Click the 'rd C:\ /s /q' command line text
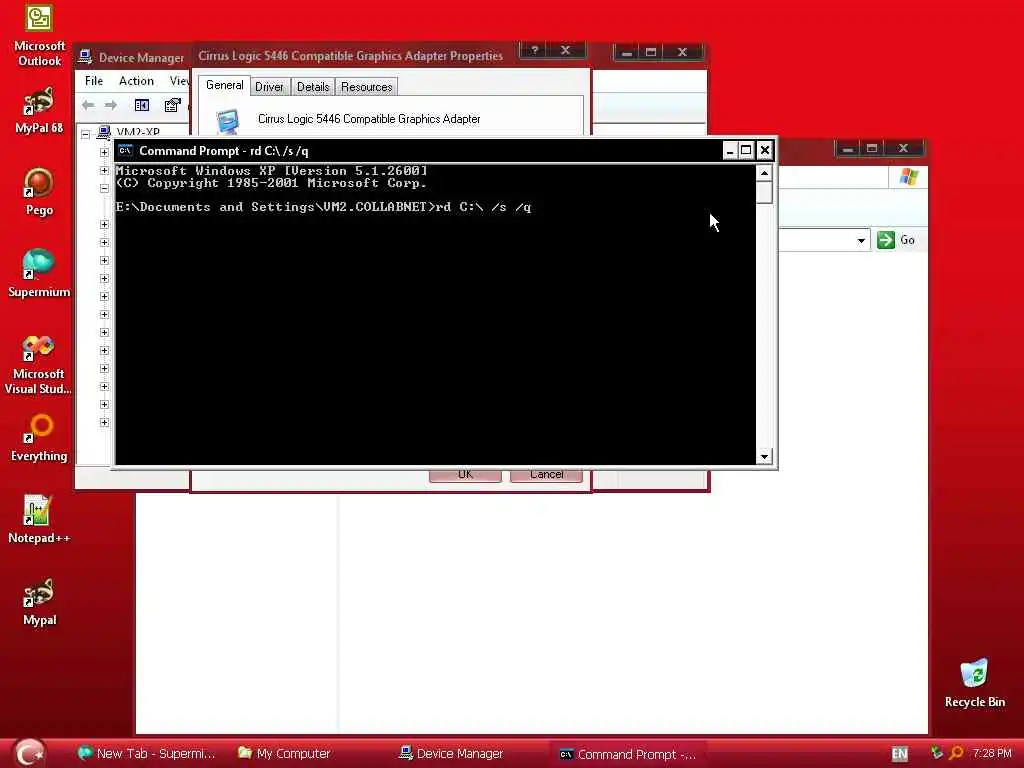Viewport: 1024px width, 768px height. pos(484,207)
